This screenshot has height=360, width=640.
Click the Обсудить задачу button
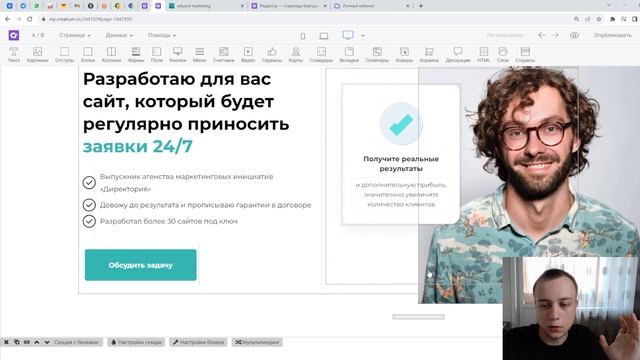click(140, 265)
